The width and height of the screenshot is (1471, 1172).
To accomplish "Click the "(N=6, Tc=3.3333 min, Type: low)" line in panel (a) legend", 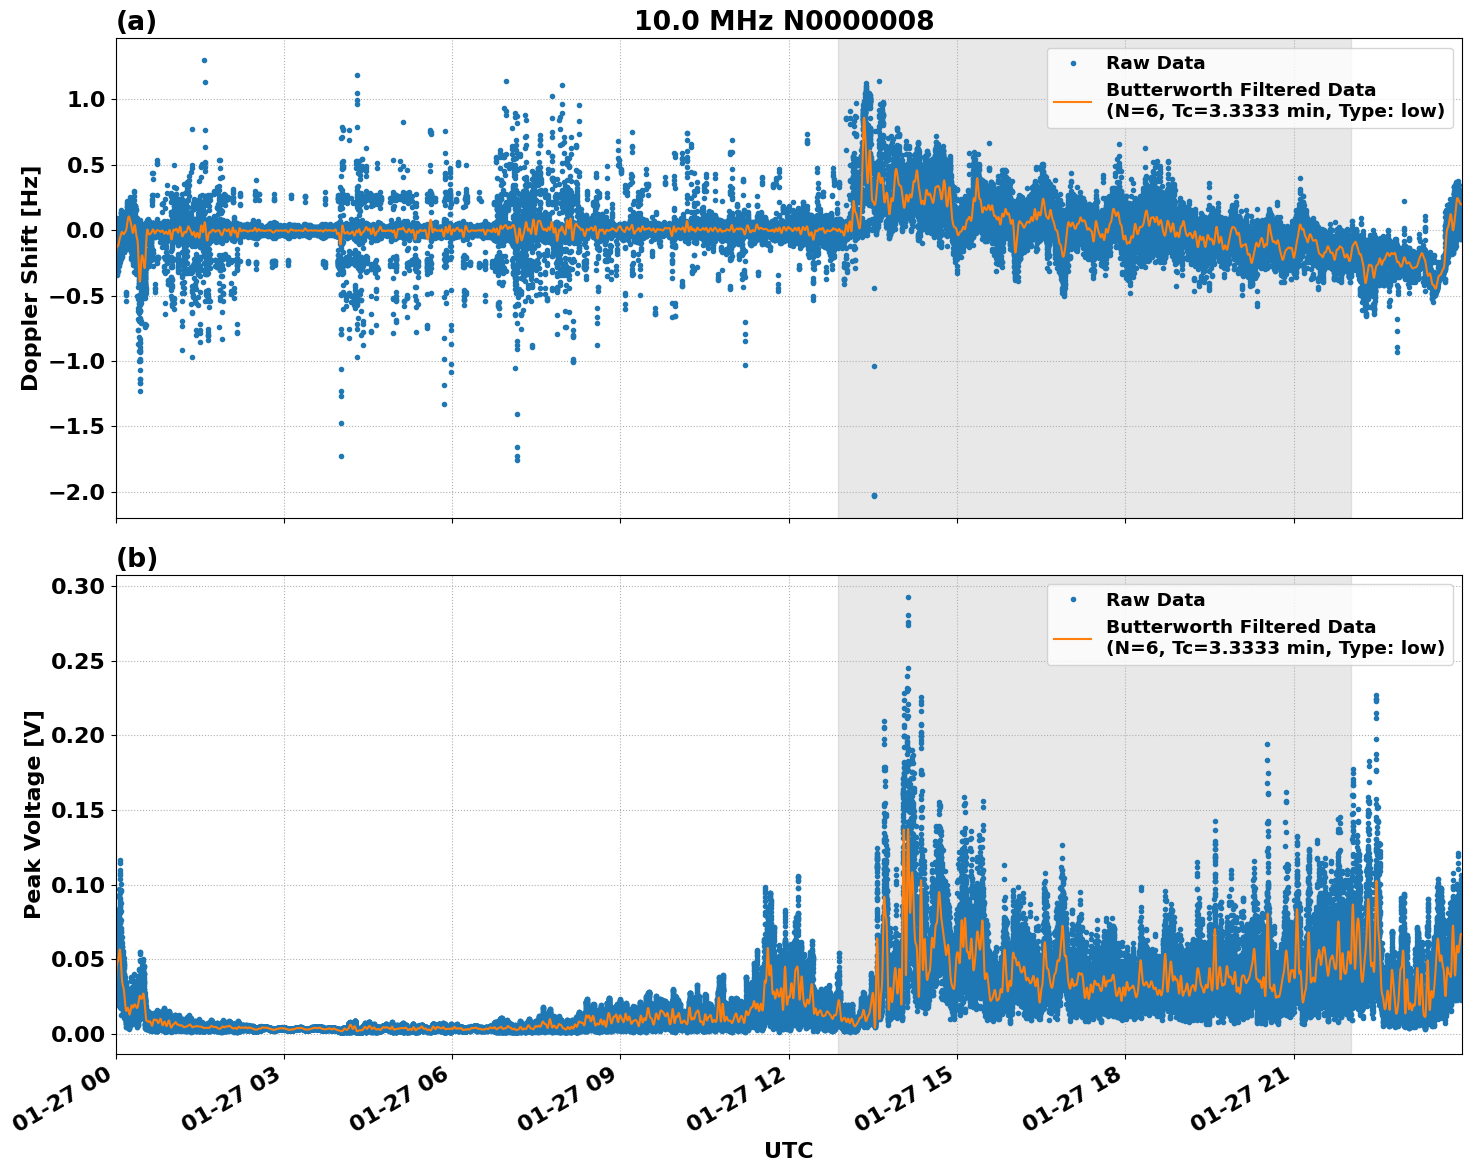I will [x=1275, y=111].
